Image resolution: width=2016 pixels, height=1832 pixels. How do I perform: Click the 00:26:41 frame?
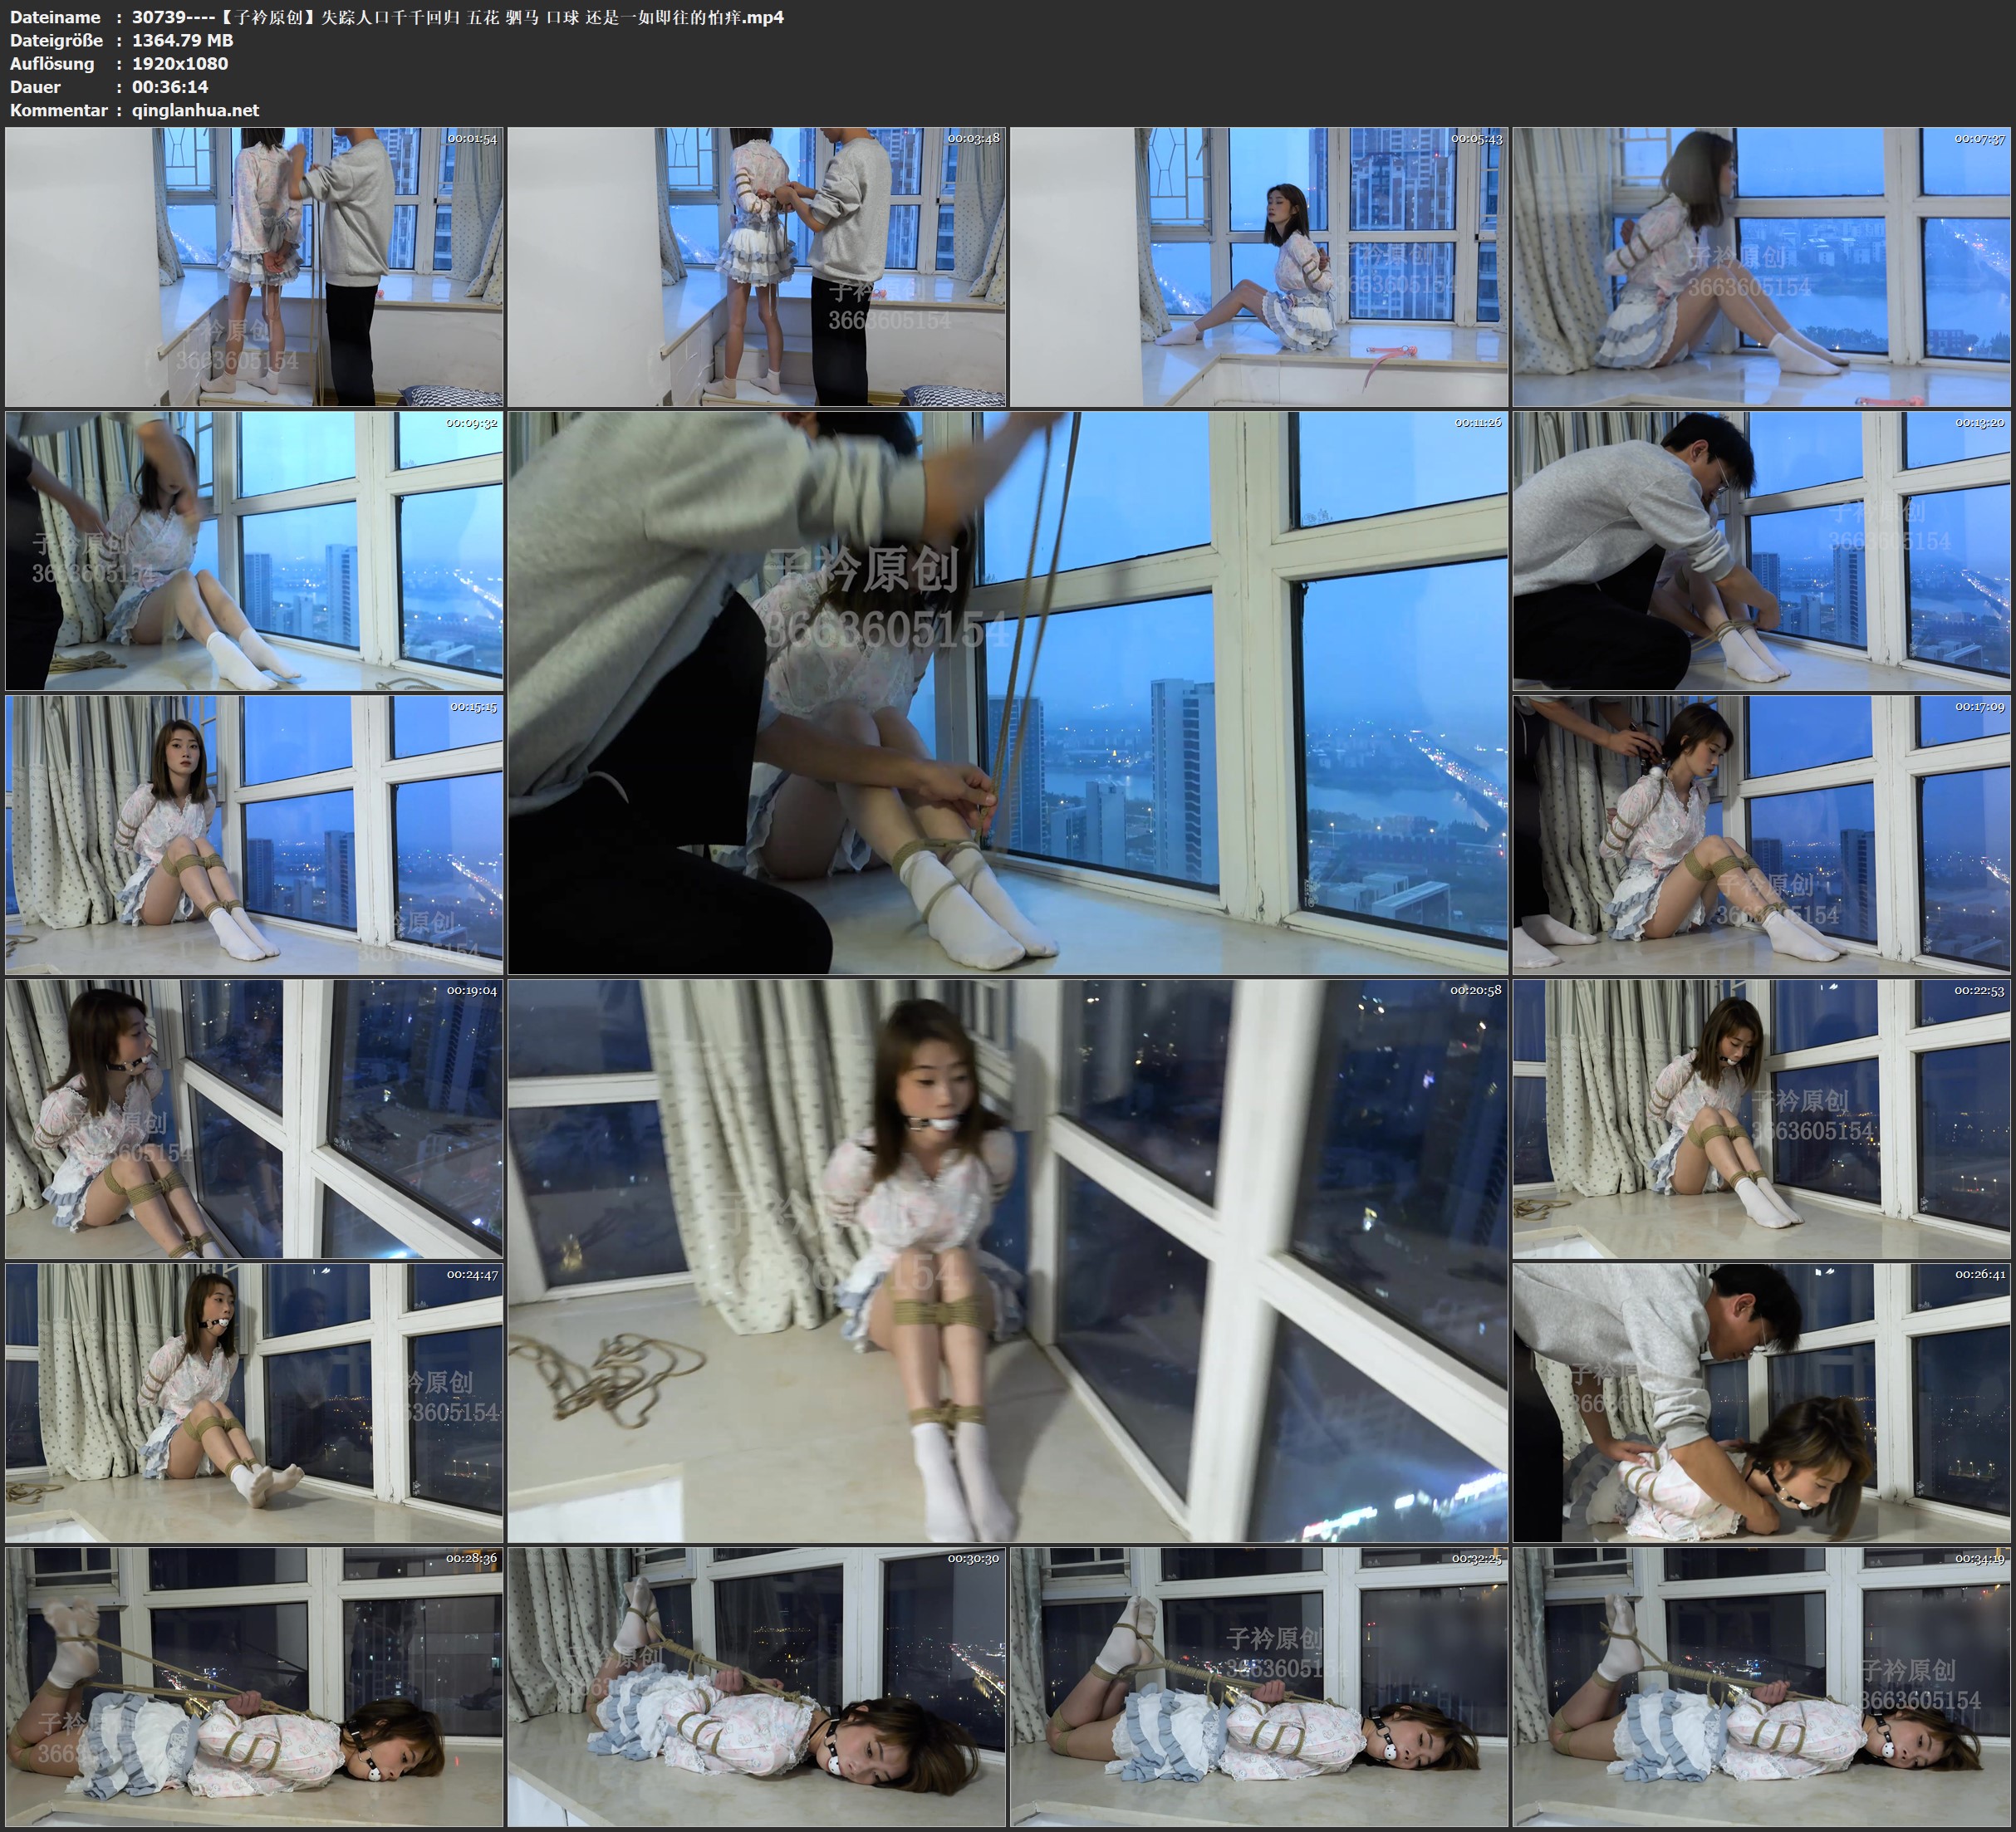pyautogui.click(x=1761, y=1402)
